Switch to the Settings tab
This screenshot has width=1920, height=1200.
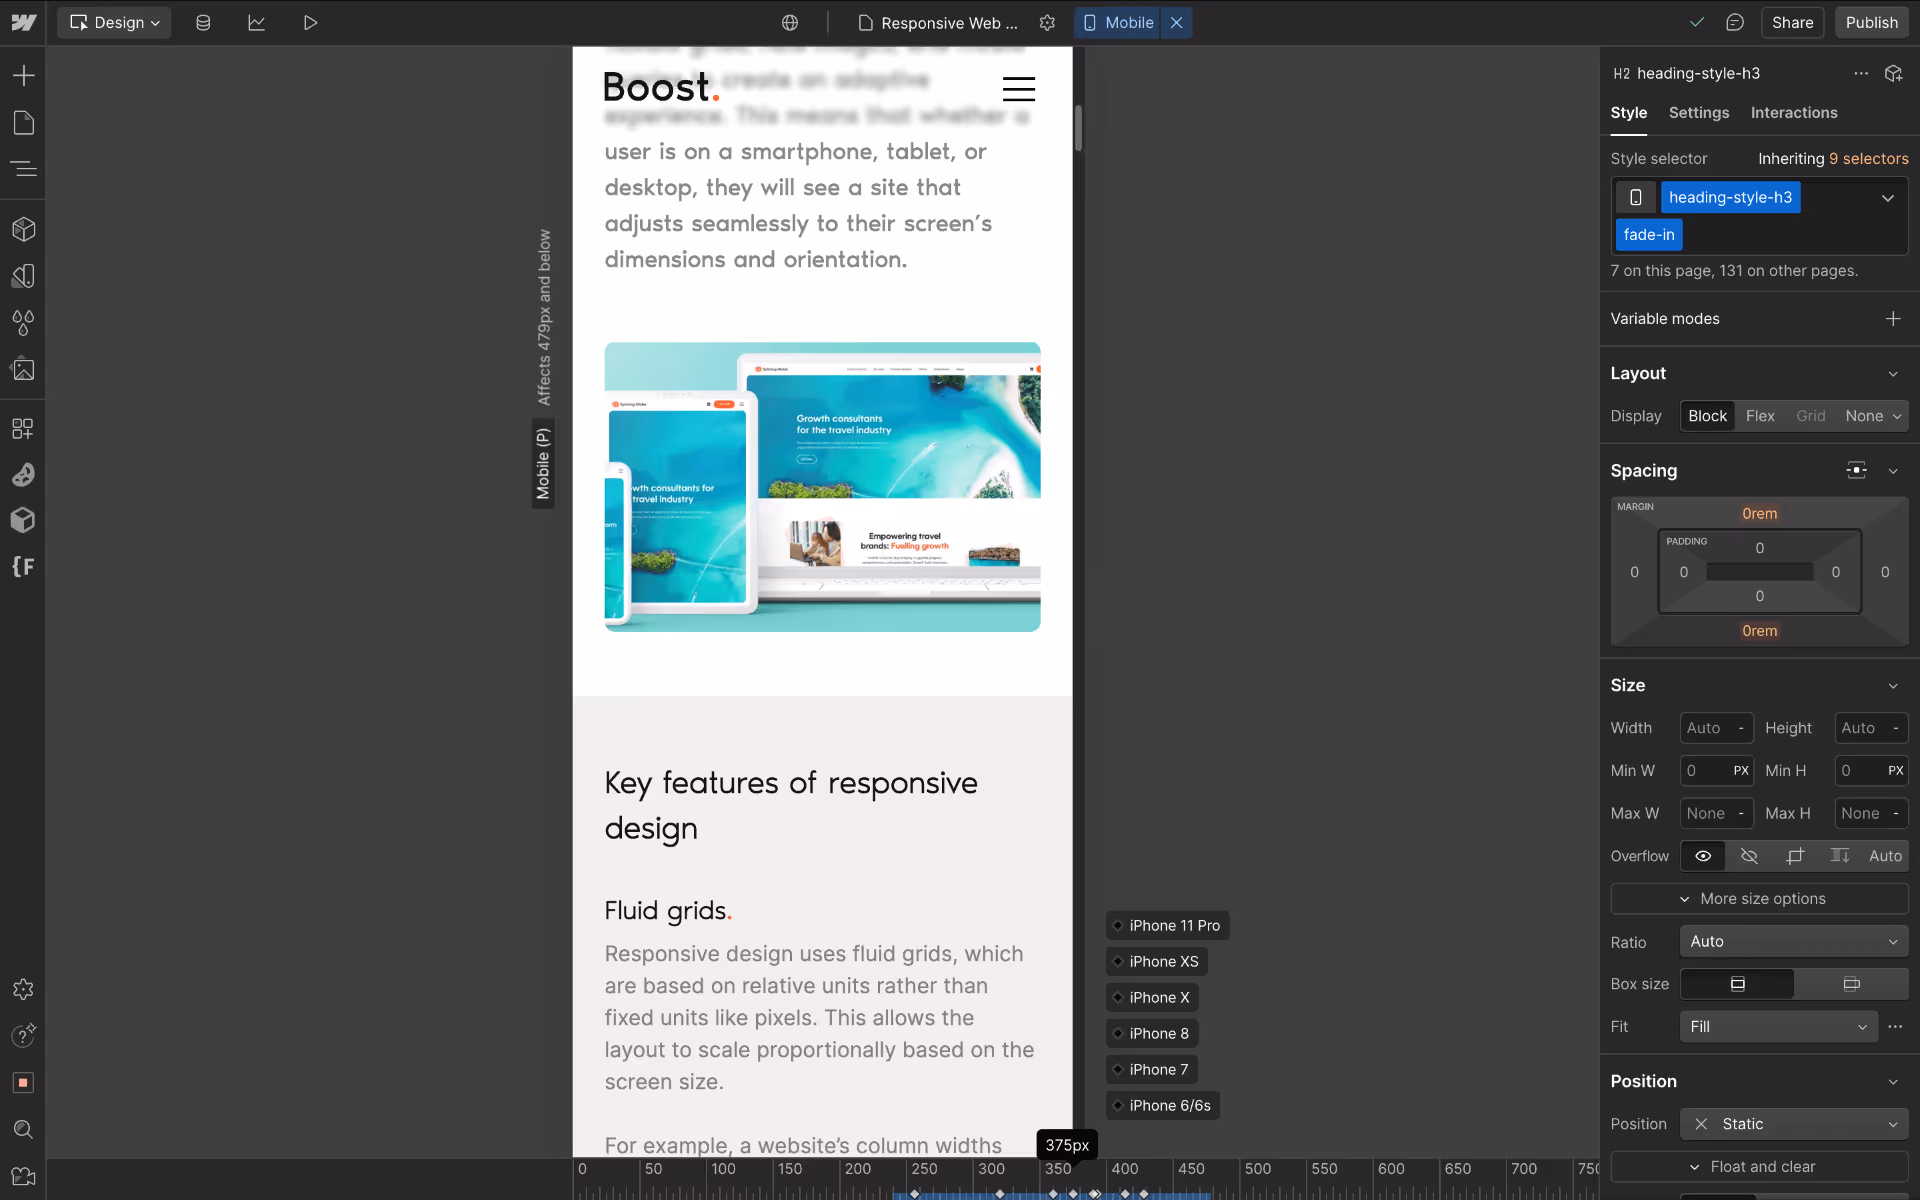(1697, 113)
